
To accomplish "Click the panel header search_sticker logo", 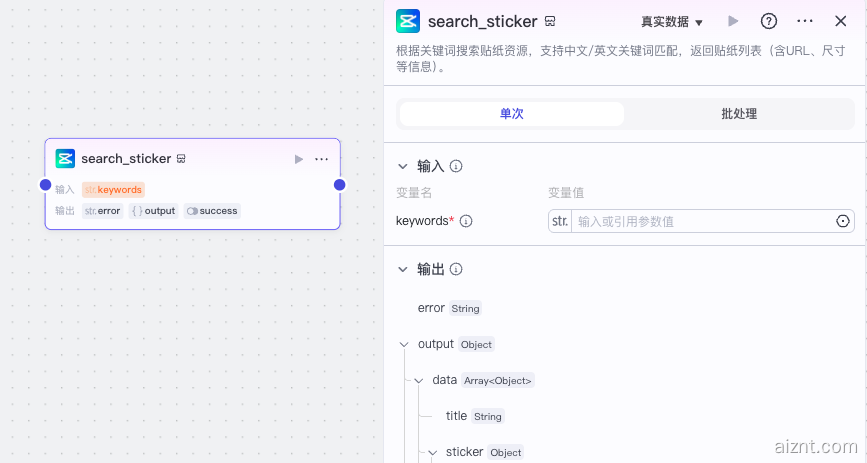I will click(408, 22).
